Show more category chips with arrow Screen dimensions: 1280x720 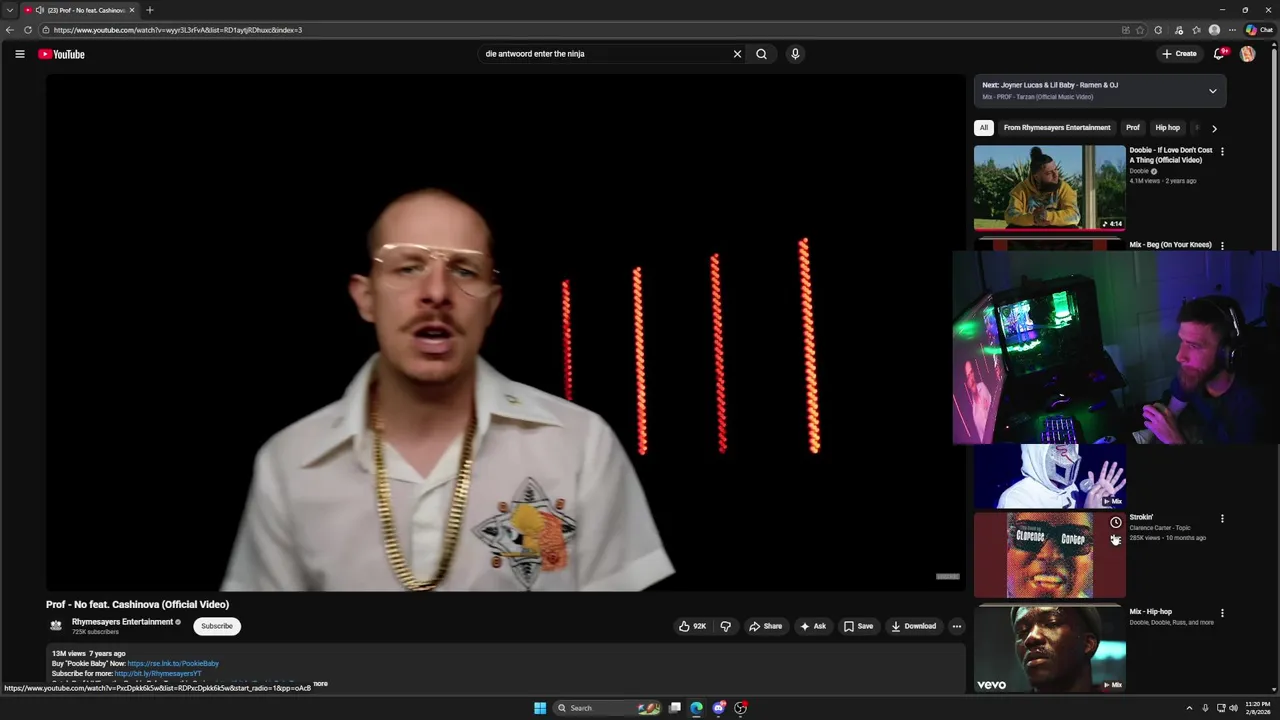coord(1214,128)
